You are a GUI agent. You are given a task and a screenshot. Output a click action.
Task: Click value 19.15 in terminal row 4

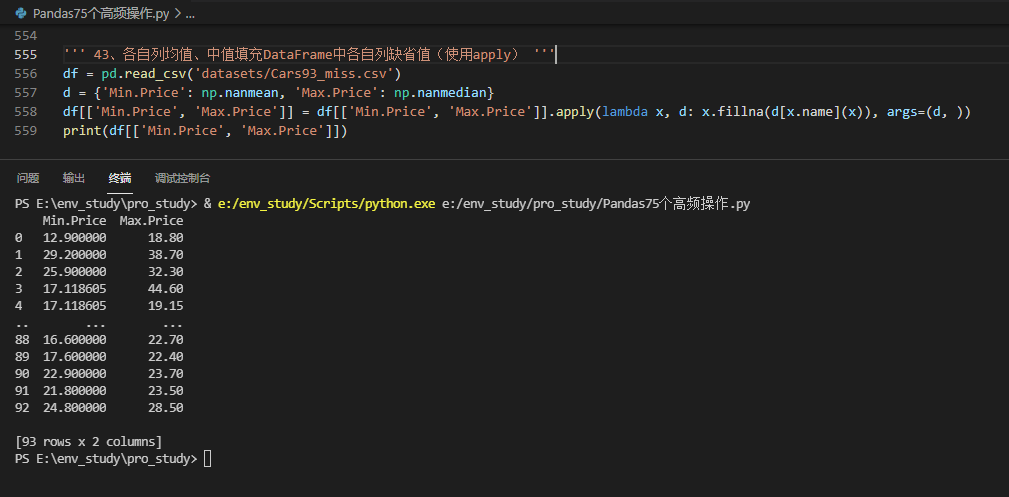pyautogui.click(x=165, y=306)
